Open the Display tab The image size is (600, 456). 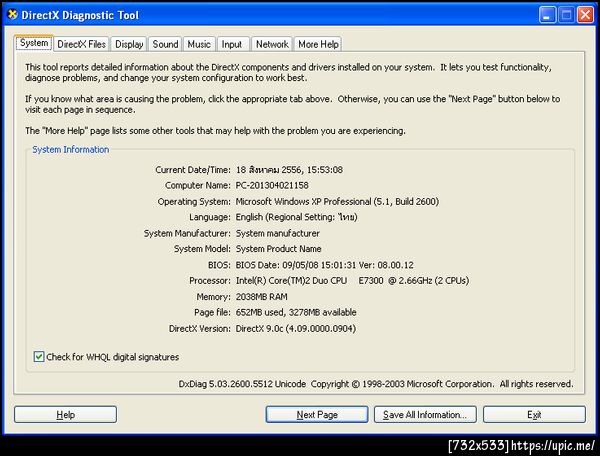pyautogui.click(x=129, y=44)
